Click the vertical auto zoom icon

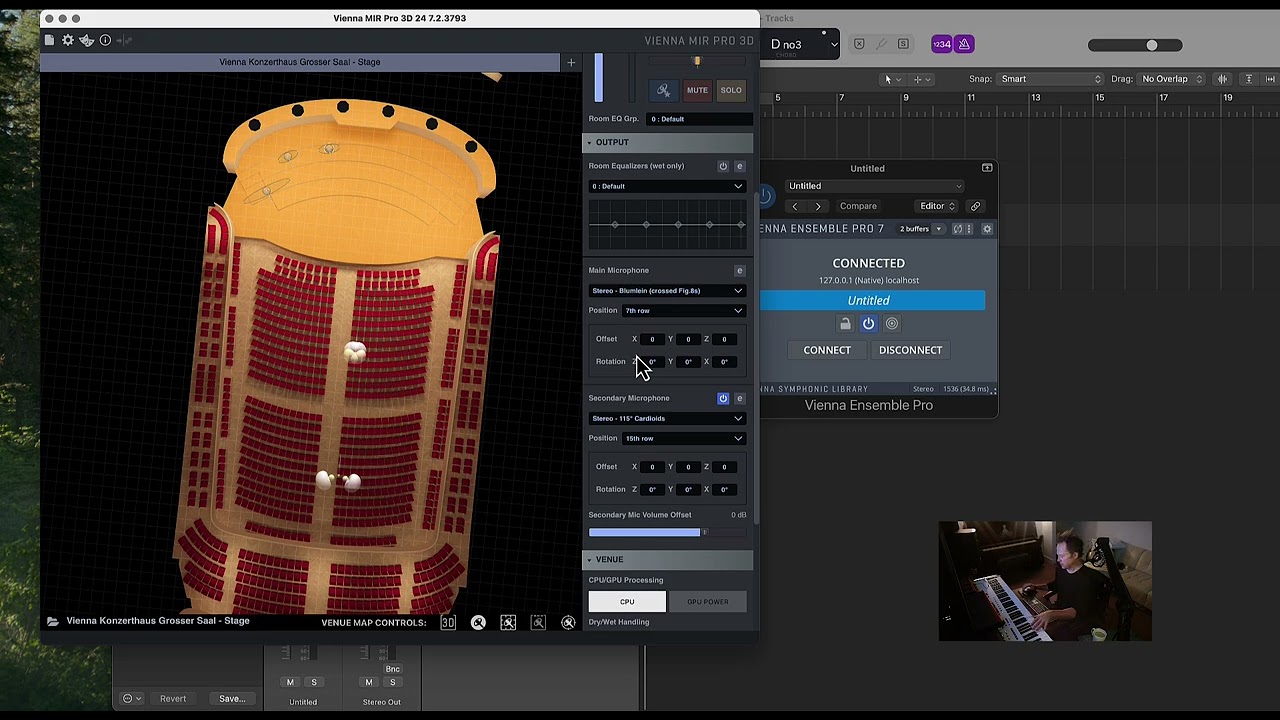1249,79
